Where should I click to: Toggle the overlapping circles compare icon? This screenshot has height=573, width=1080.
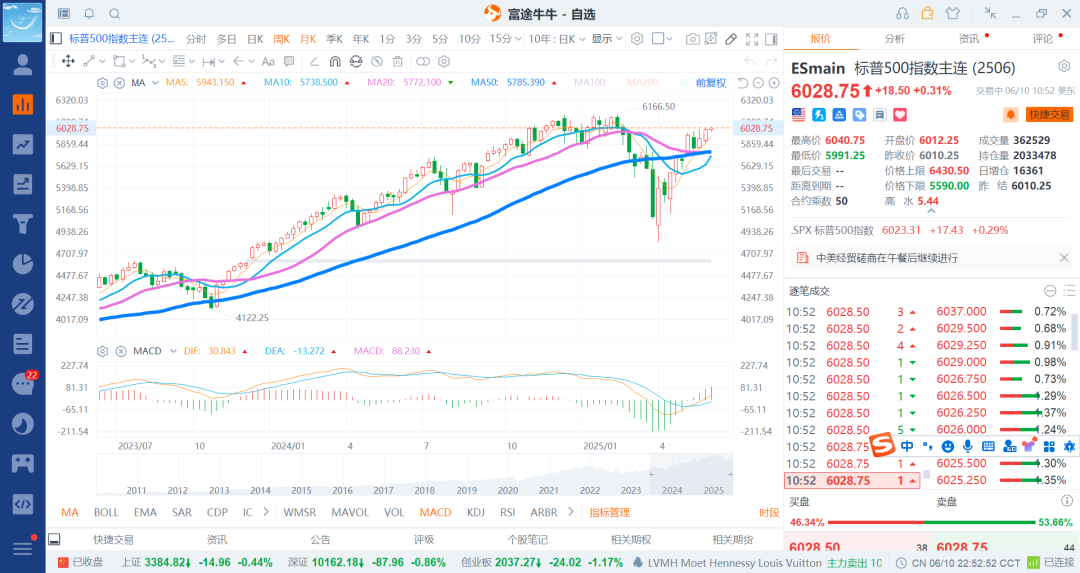(423, 61)
